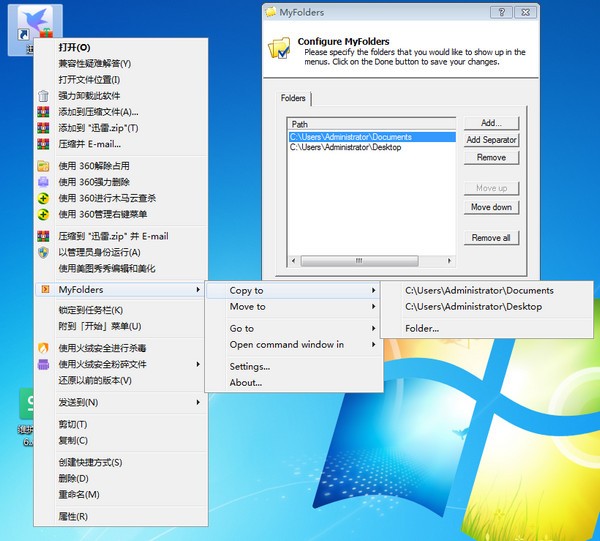
Task: Click the green icon beside 使用 360进行木马云查杀
Action: click(43, 198)
